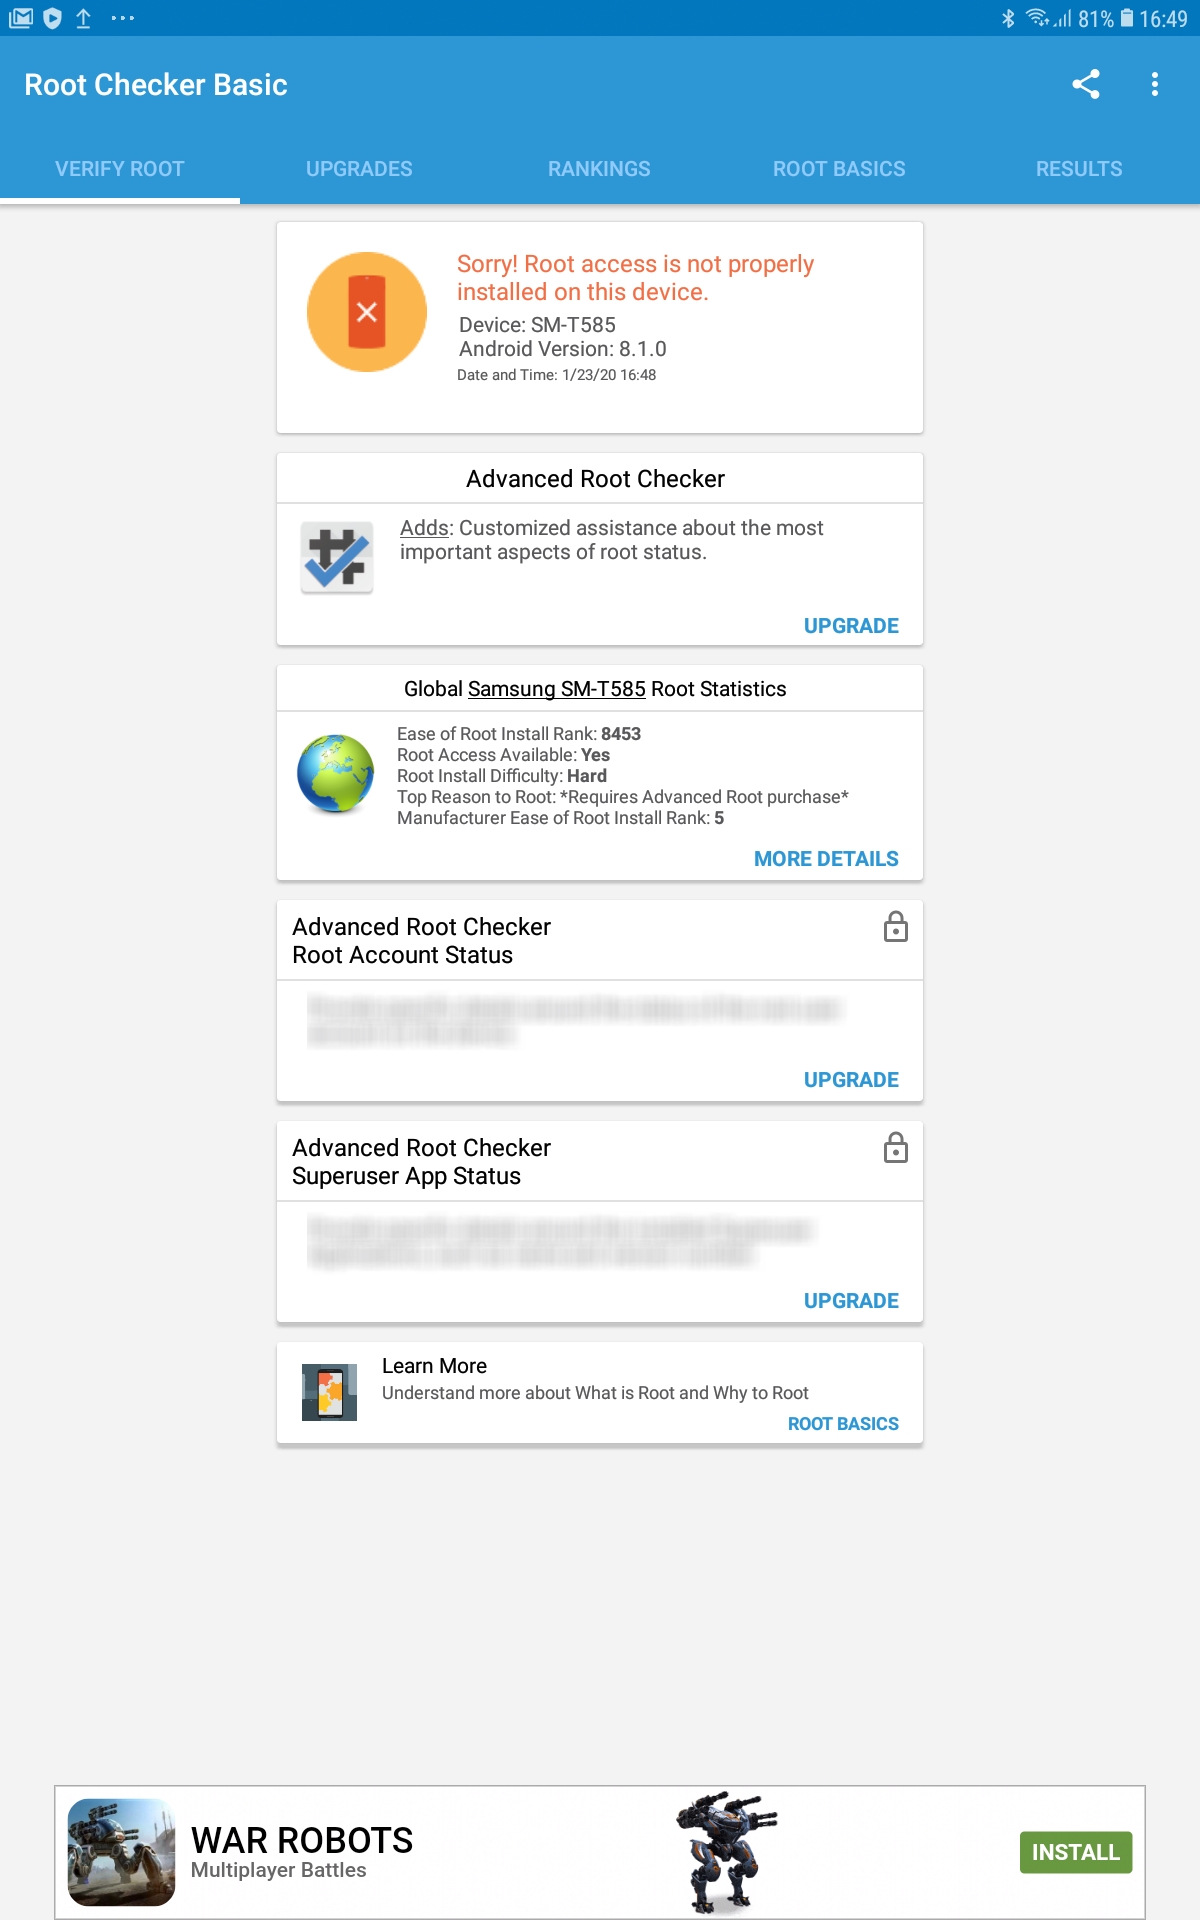Switch to the Rankings tab

[599, 168]
